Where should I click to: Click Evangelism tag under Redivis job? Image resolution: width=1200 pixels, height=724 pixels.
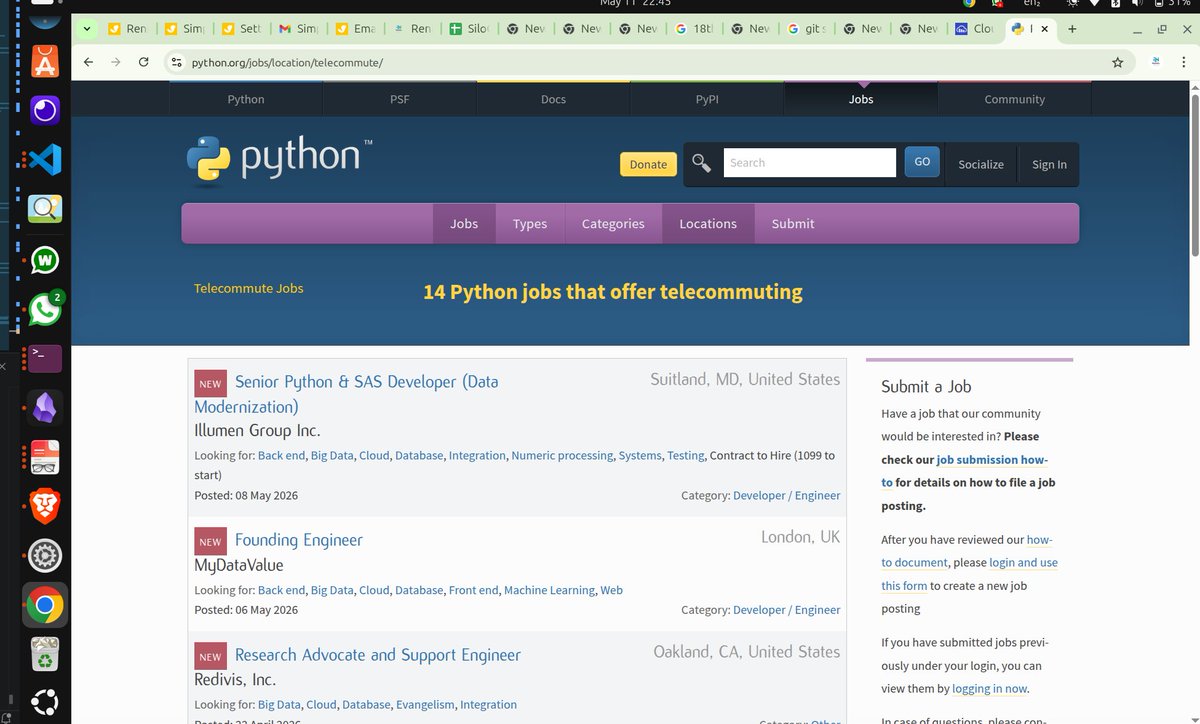point(425,705)
